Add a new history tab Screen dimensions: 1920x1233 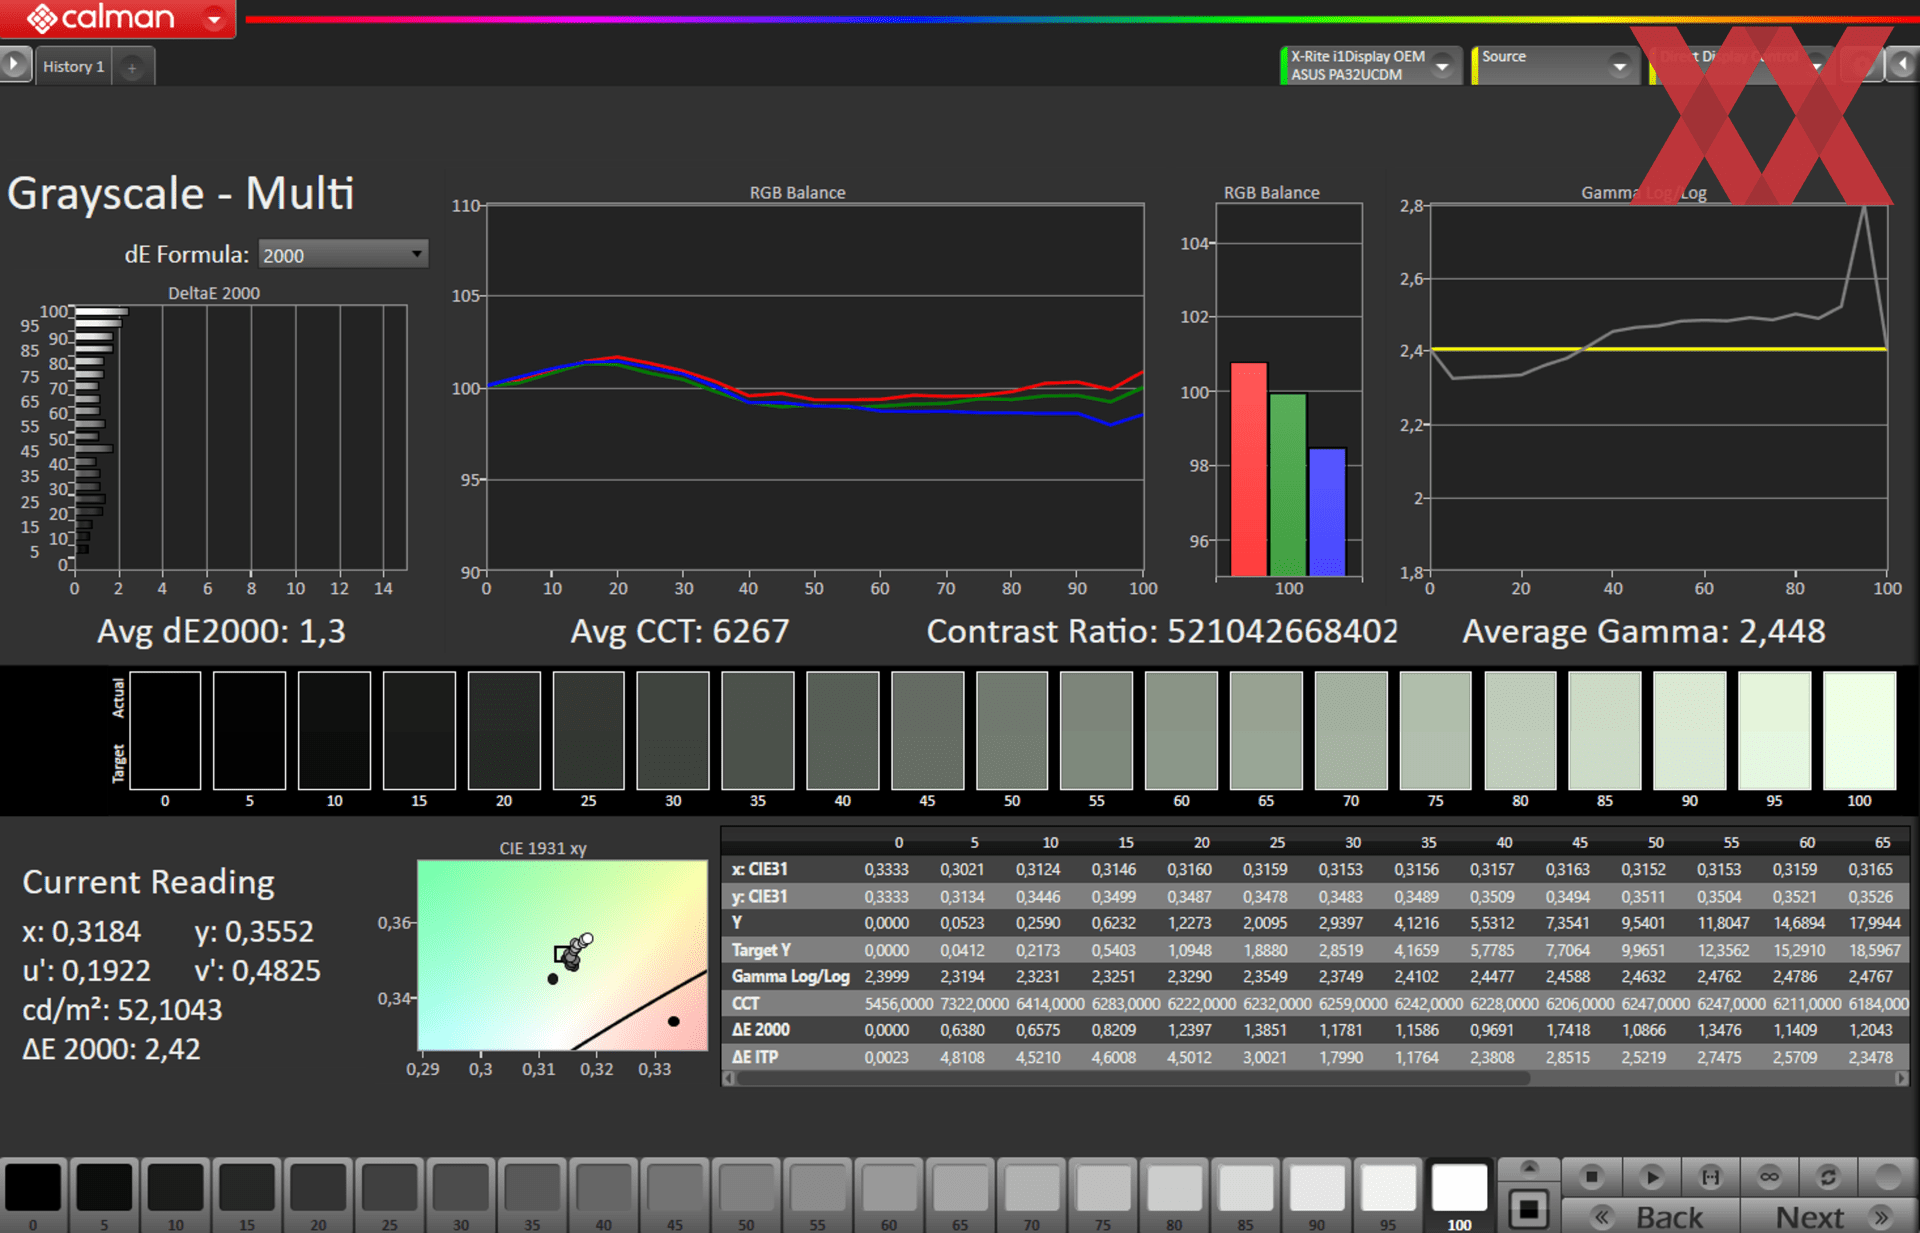pos(131,68)
